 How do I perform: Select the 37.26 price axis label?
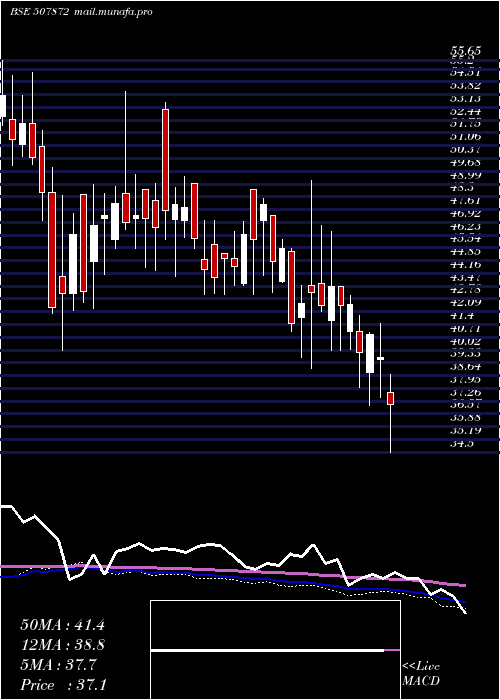[465, 392]
